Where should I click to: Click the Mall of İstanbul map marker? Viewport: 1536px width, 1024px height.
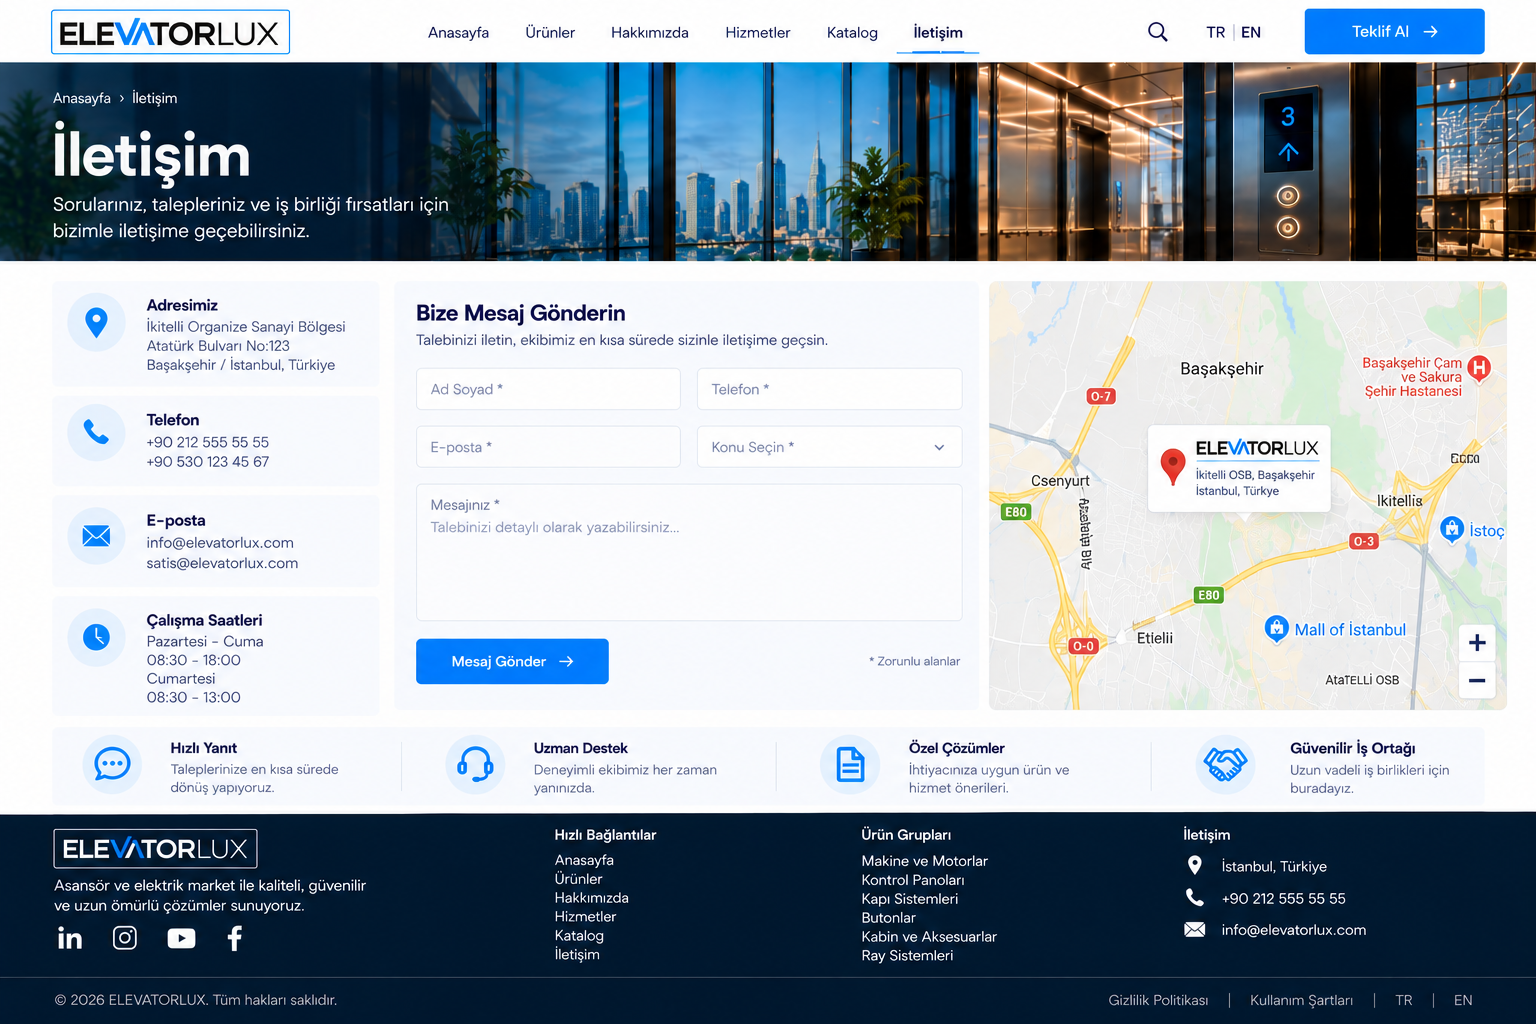pyautogui.click(x=1276, y=628)
